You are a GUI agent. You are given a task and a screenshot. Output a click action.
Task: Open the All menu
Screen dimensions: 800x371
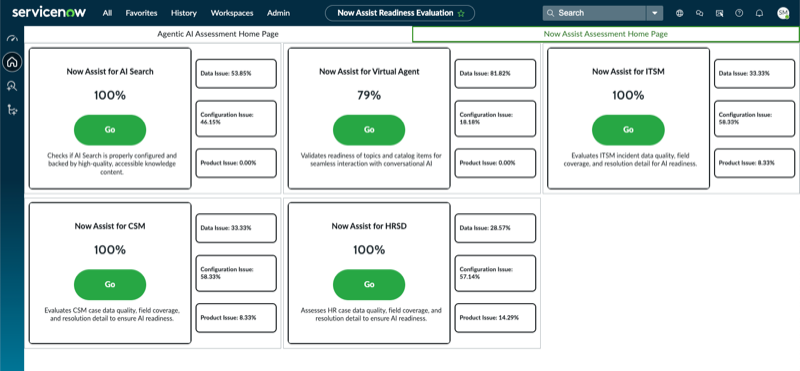[x=107, y=13]
